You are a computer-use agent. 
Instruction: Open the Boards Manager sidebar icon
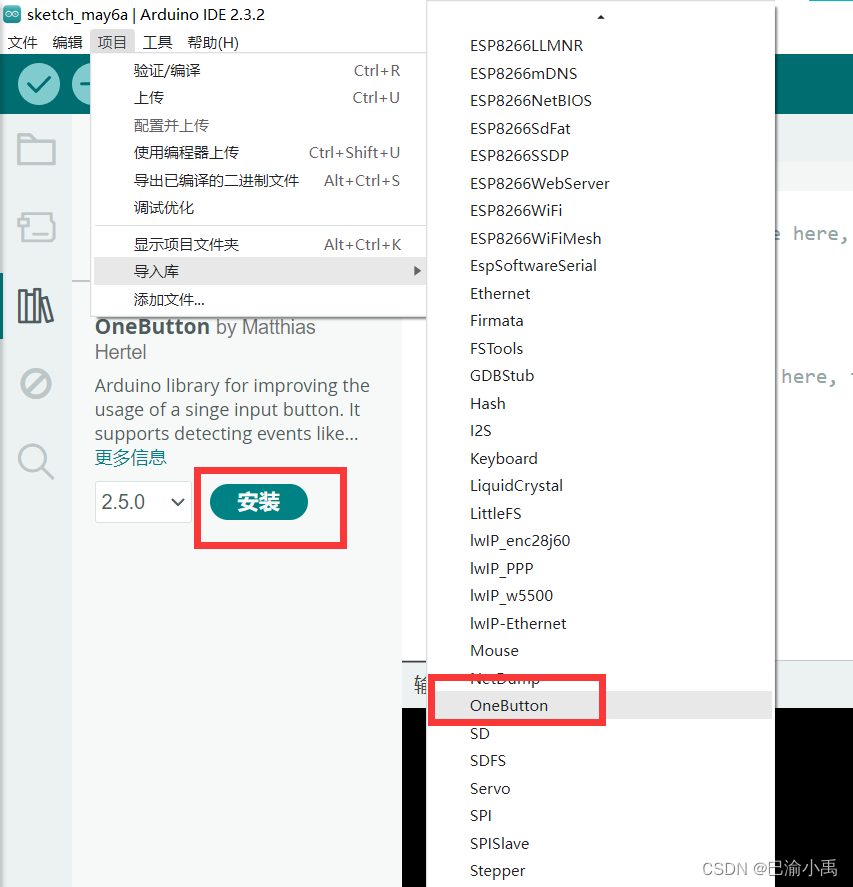(x=36, y=227)
